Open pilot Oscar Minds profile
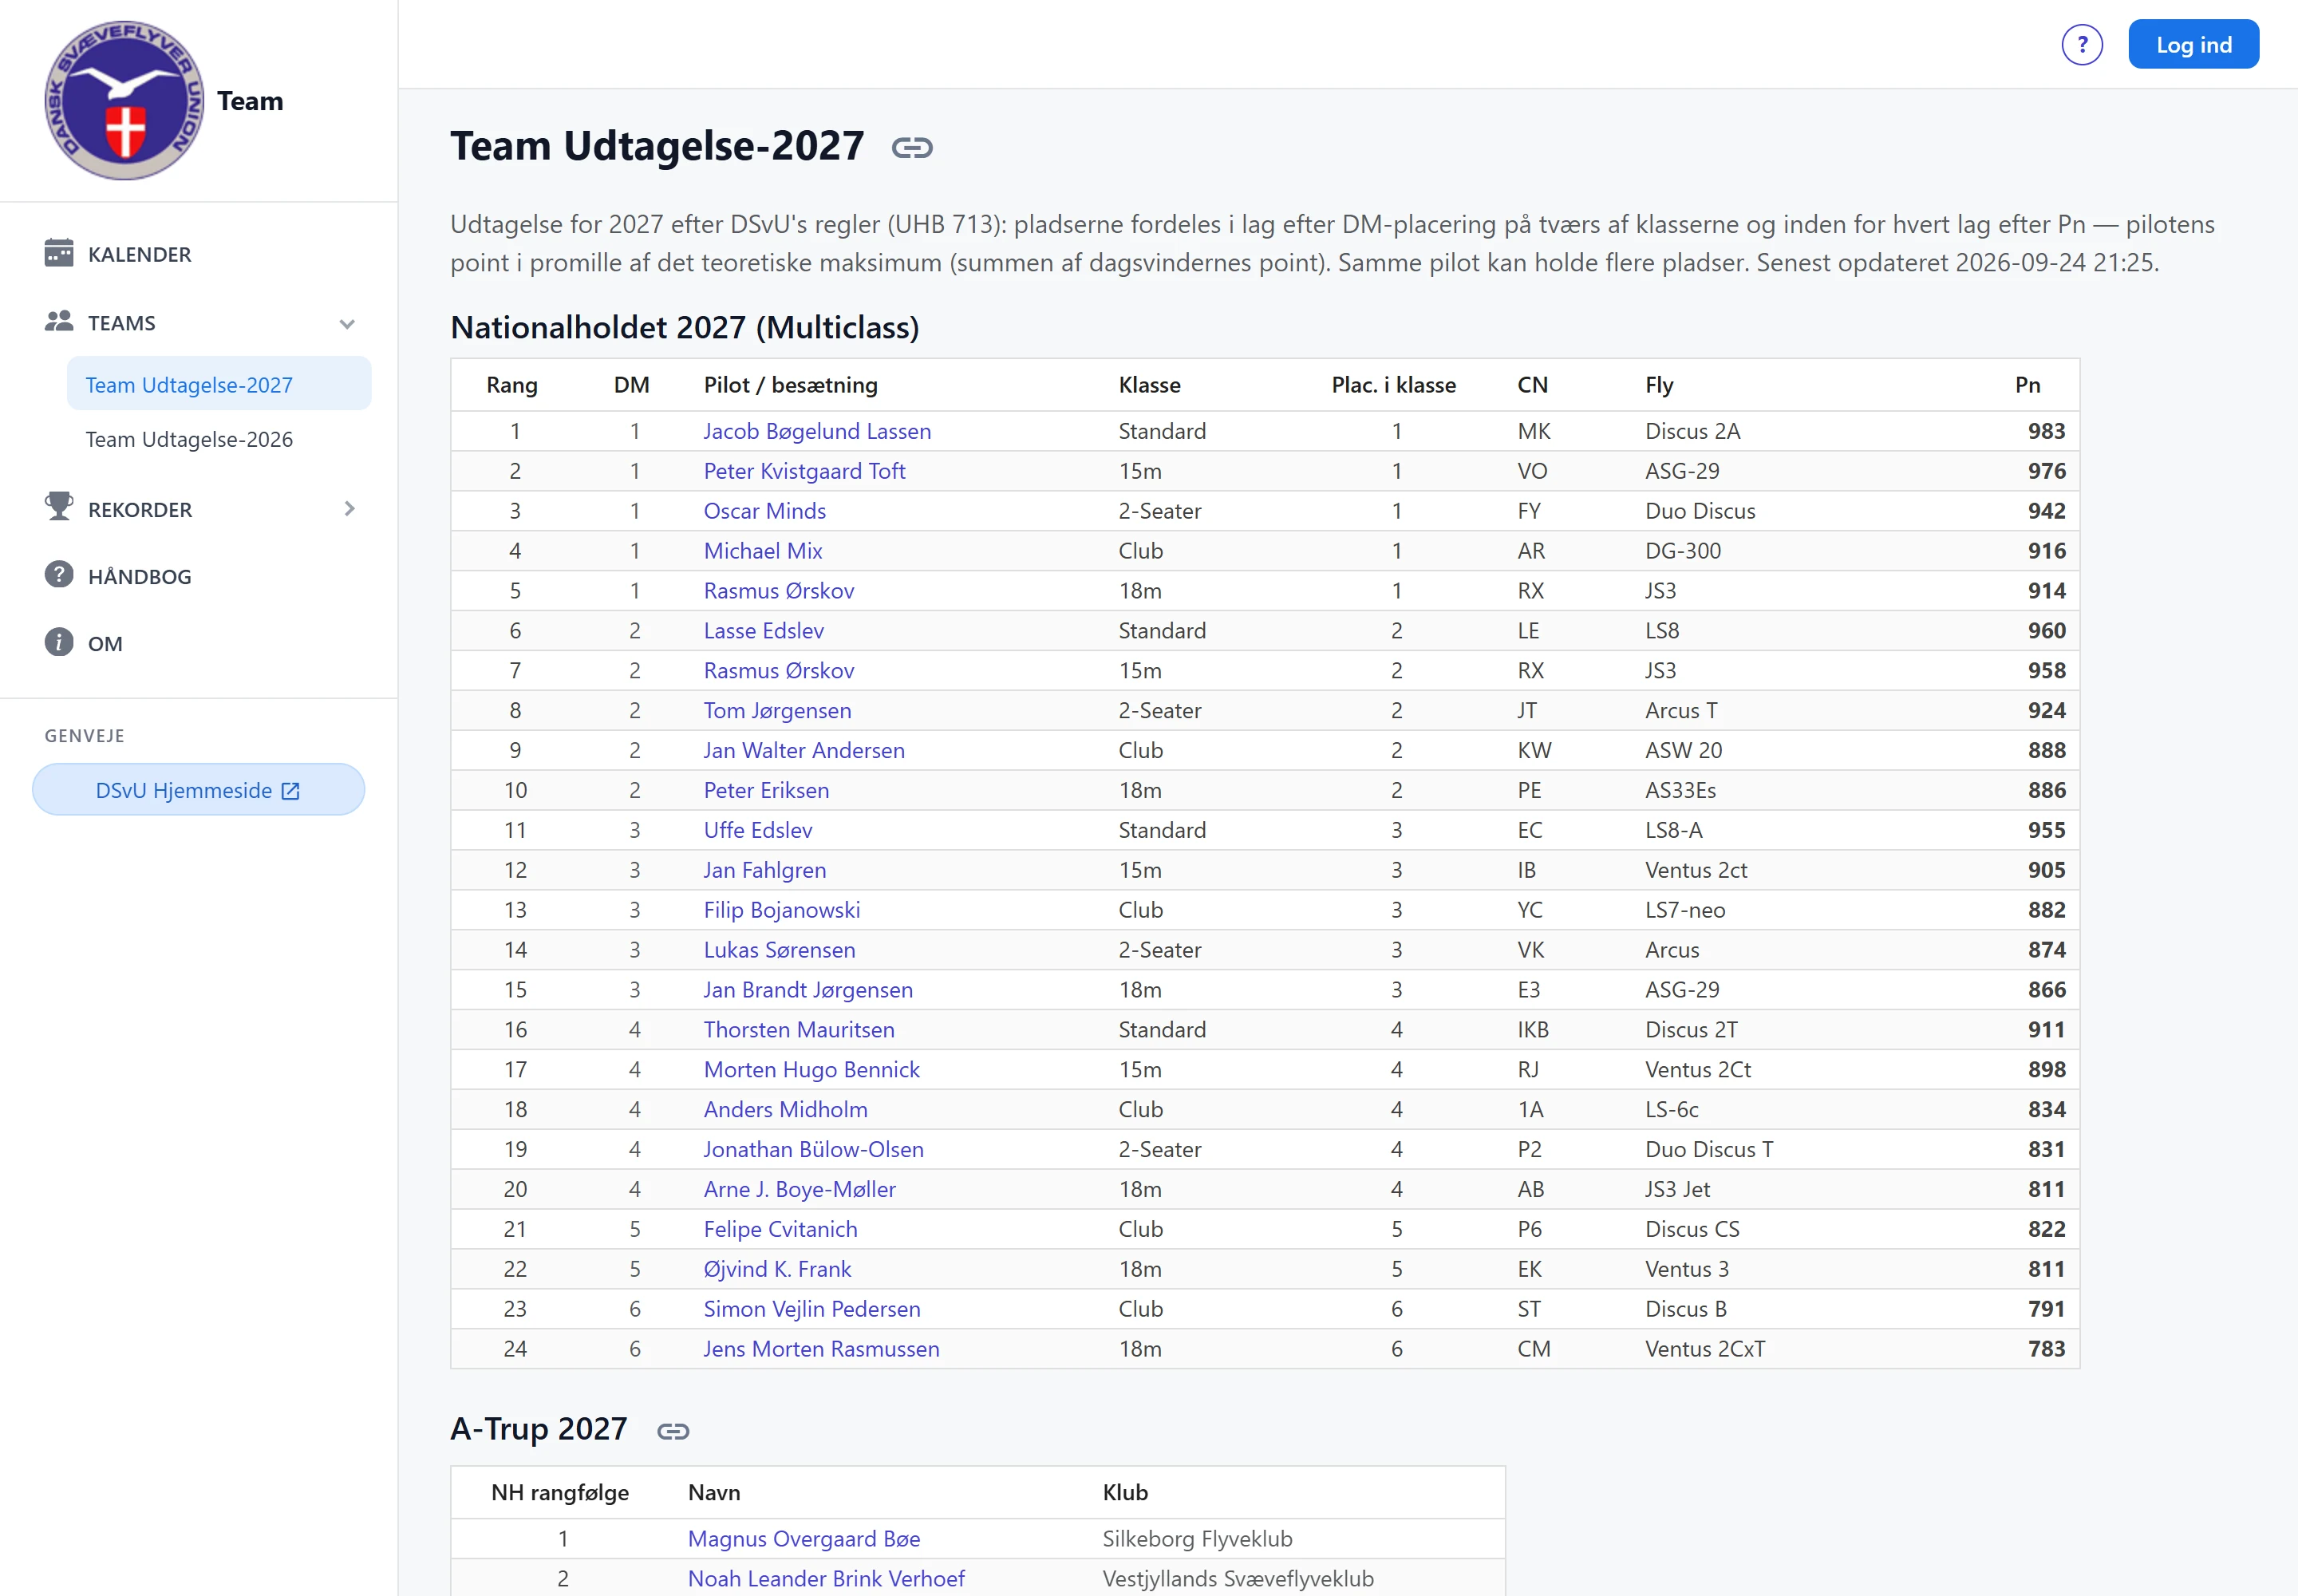Viewport: 2298px width, 1596px height. [x=764, y=511]
